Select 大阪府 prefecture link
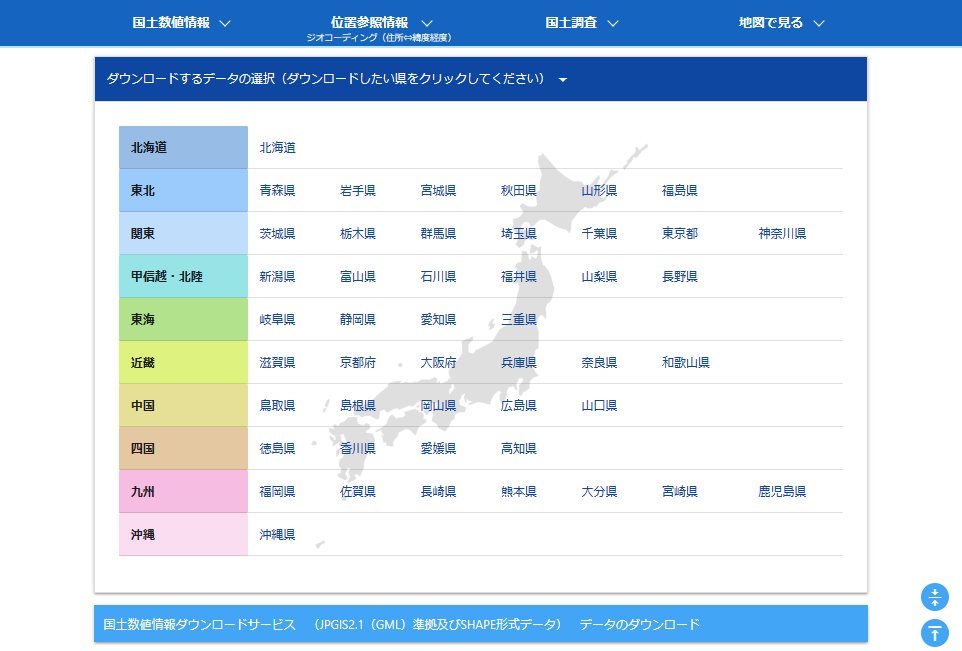This screenshot has width=962, height=651. [x=438, y=362]
